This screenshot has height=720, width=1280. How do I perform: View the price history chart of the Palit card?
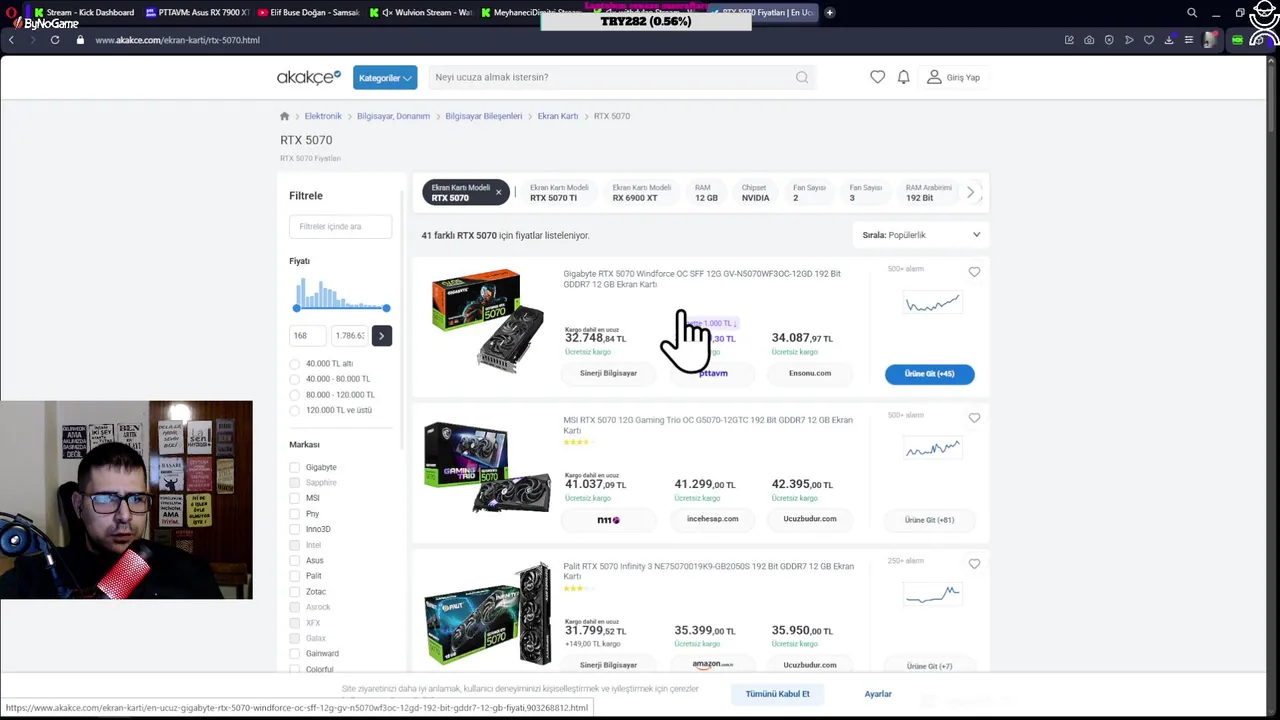tap(932, 595)
